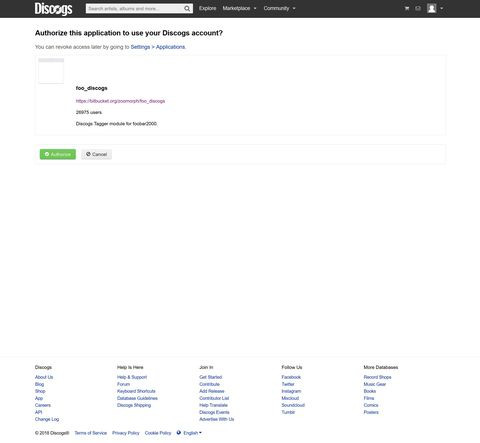The height and width of the screenshot is (443, 480).
Task: Open the Posters database link
Action: pyautogui.click(x=371, y=412)
